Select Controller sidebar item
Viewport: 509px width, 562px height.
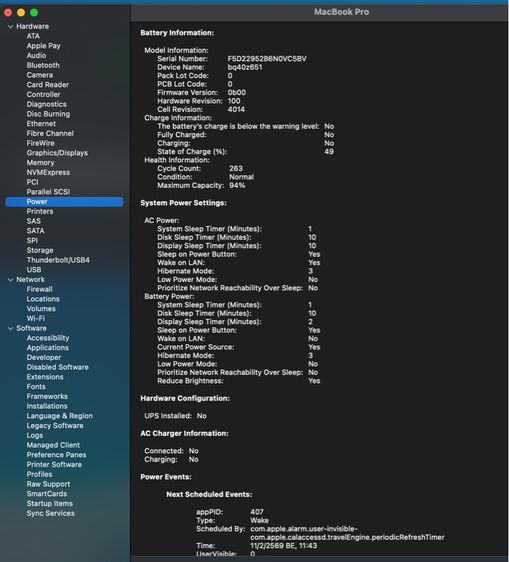click(x=43, y=94)
